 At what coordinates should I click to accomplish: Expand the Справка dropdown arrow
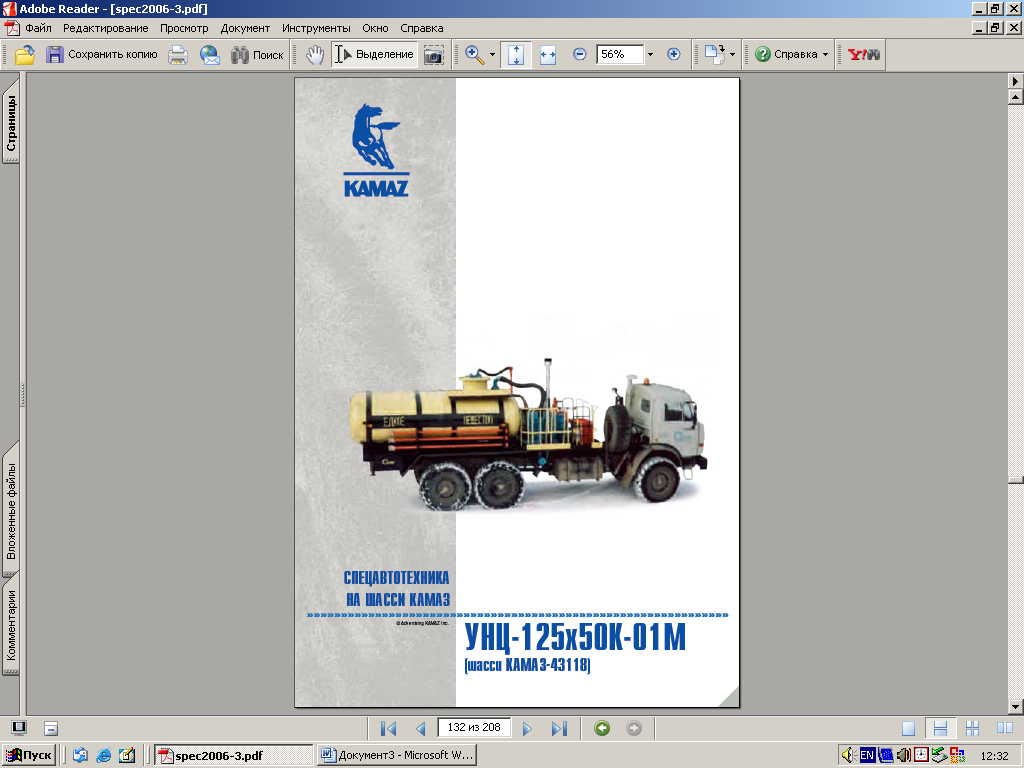(825, 55)
